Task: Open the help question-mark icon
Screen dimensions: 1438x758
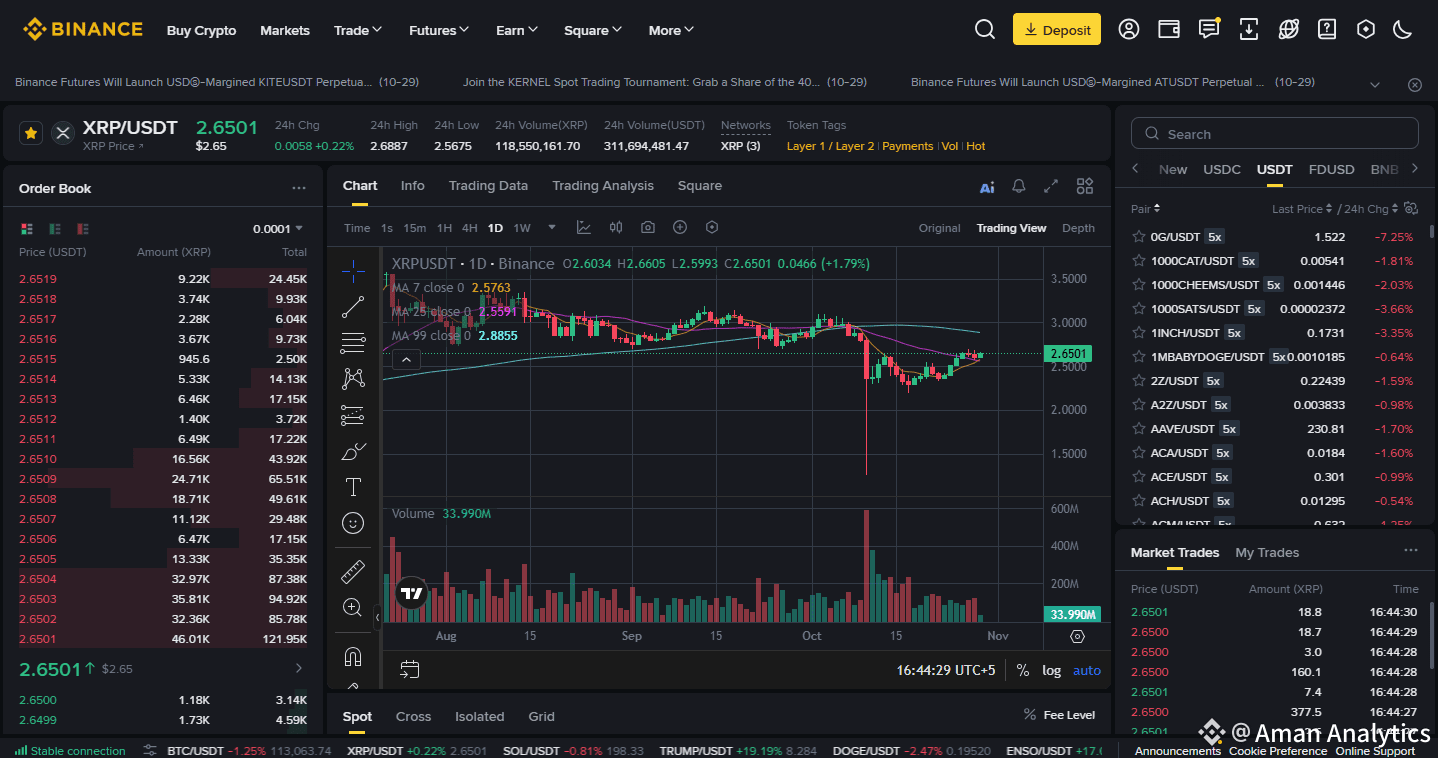Action: tap(1326, 29)
